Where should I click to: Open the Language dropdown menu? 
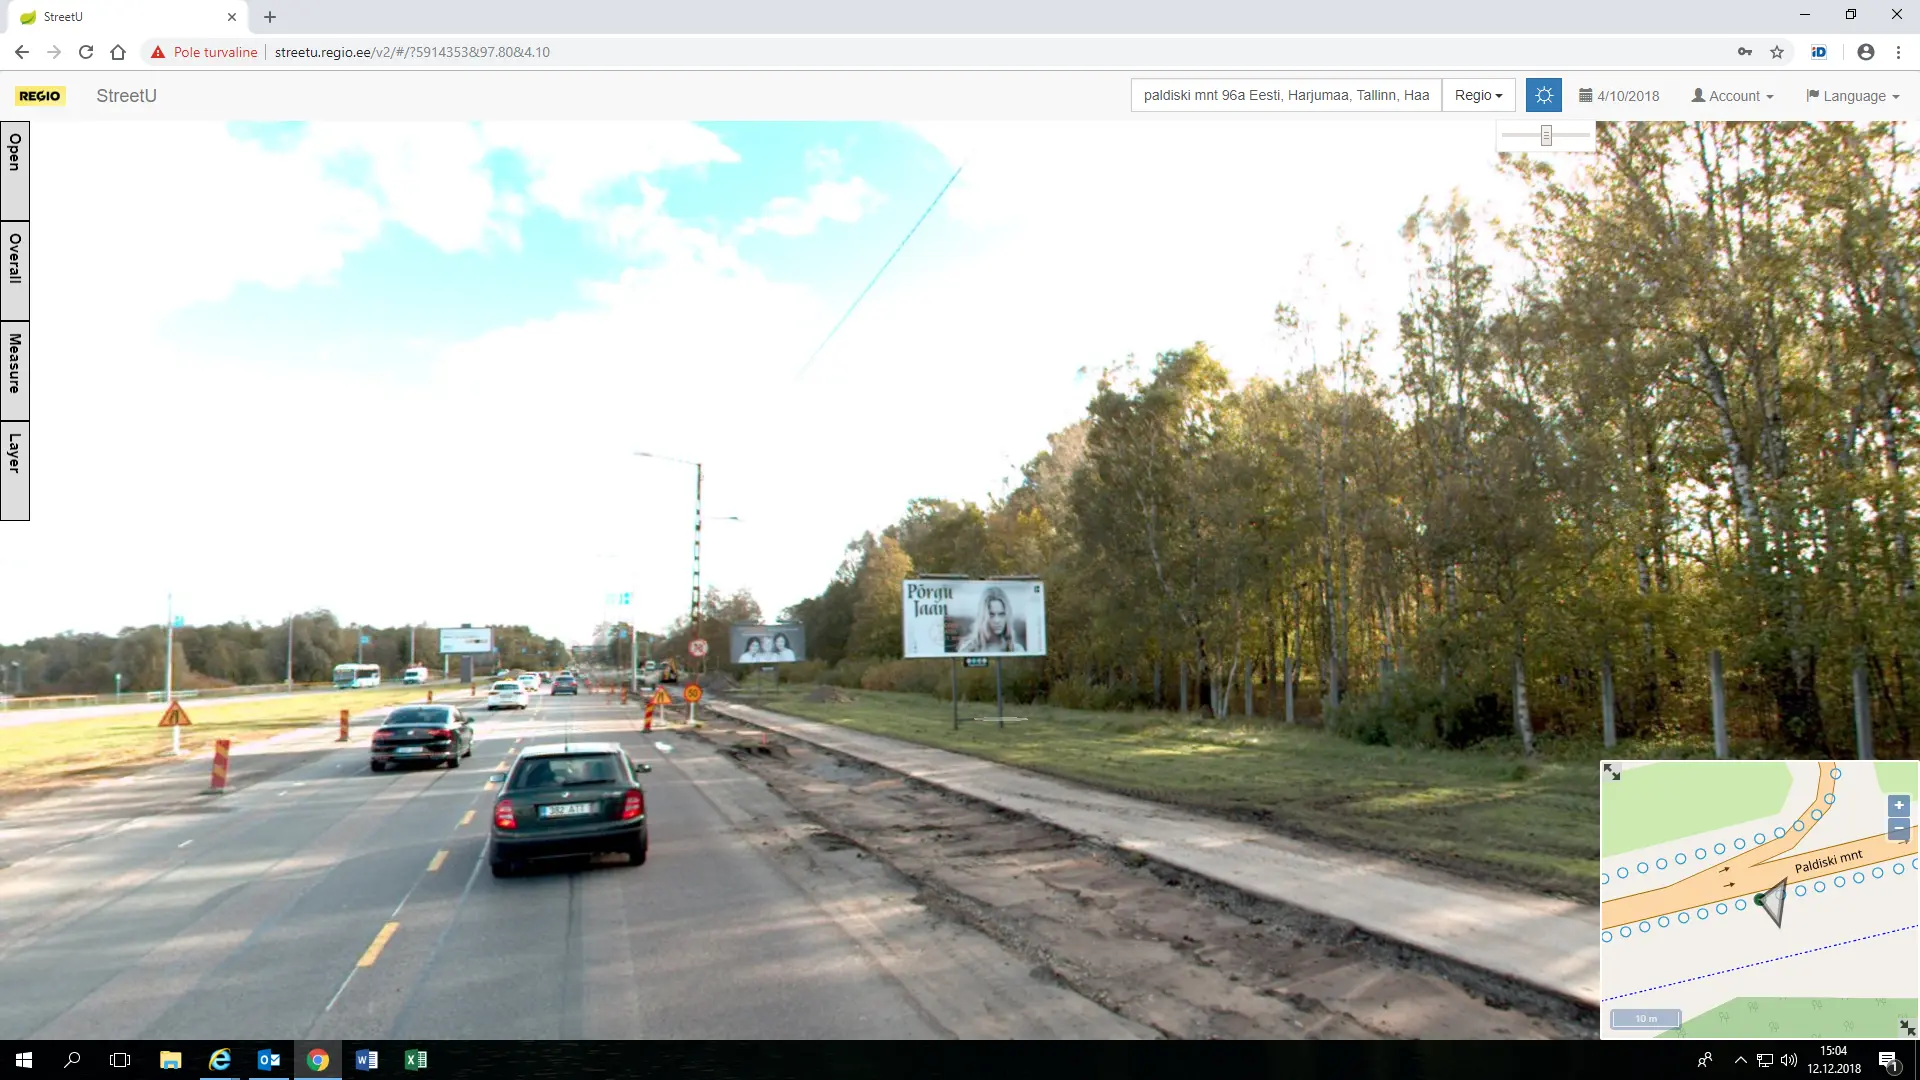(x=1853, y=96)
